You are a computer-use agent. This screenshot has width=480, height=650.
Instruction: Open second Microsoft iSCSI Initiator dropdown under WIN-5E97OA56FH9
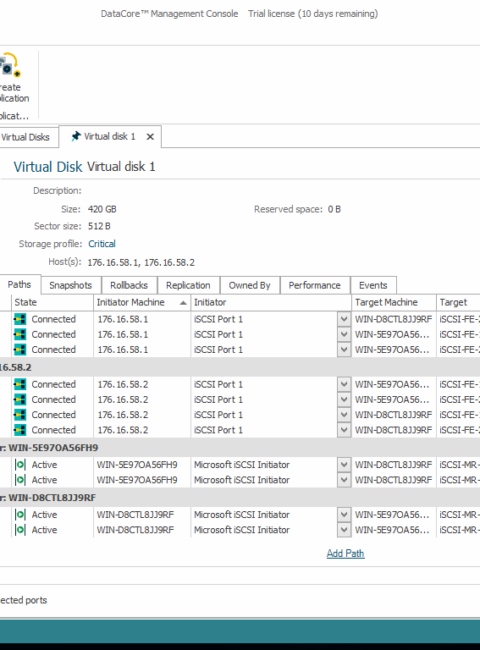point(344,480)
